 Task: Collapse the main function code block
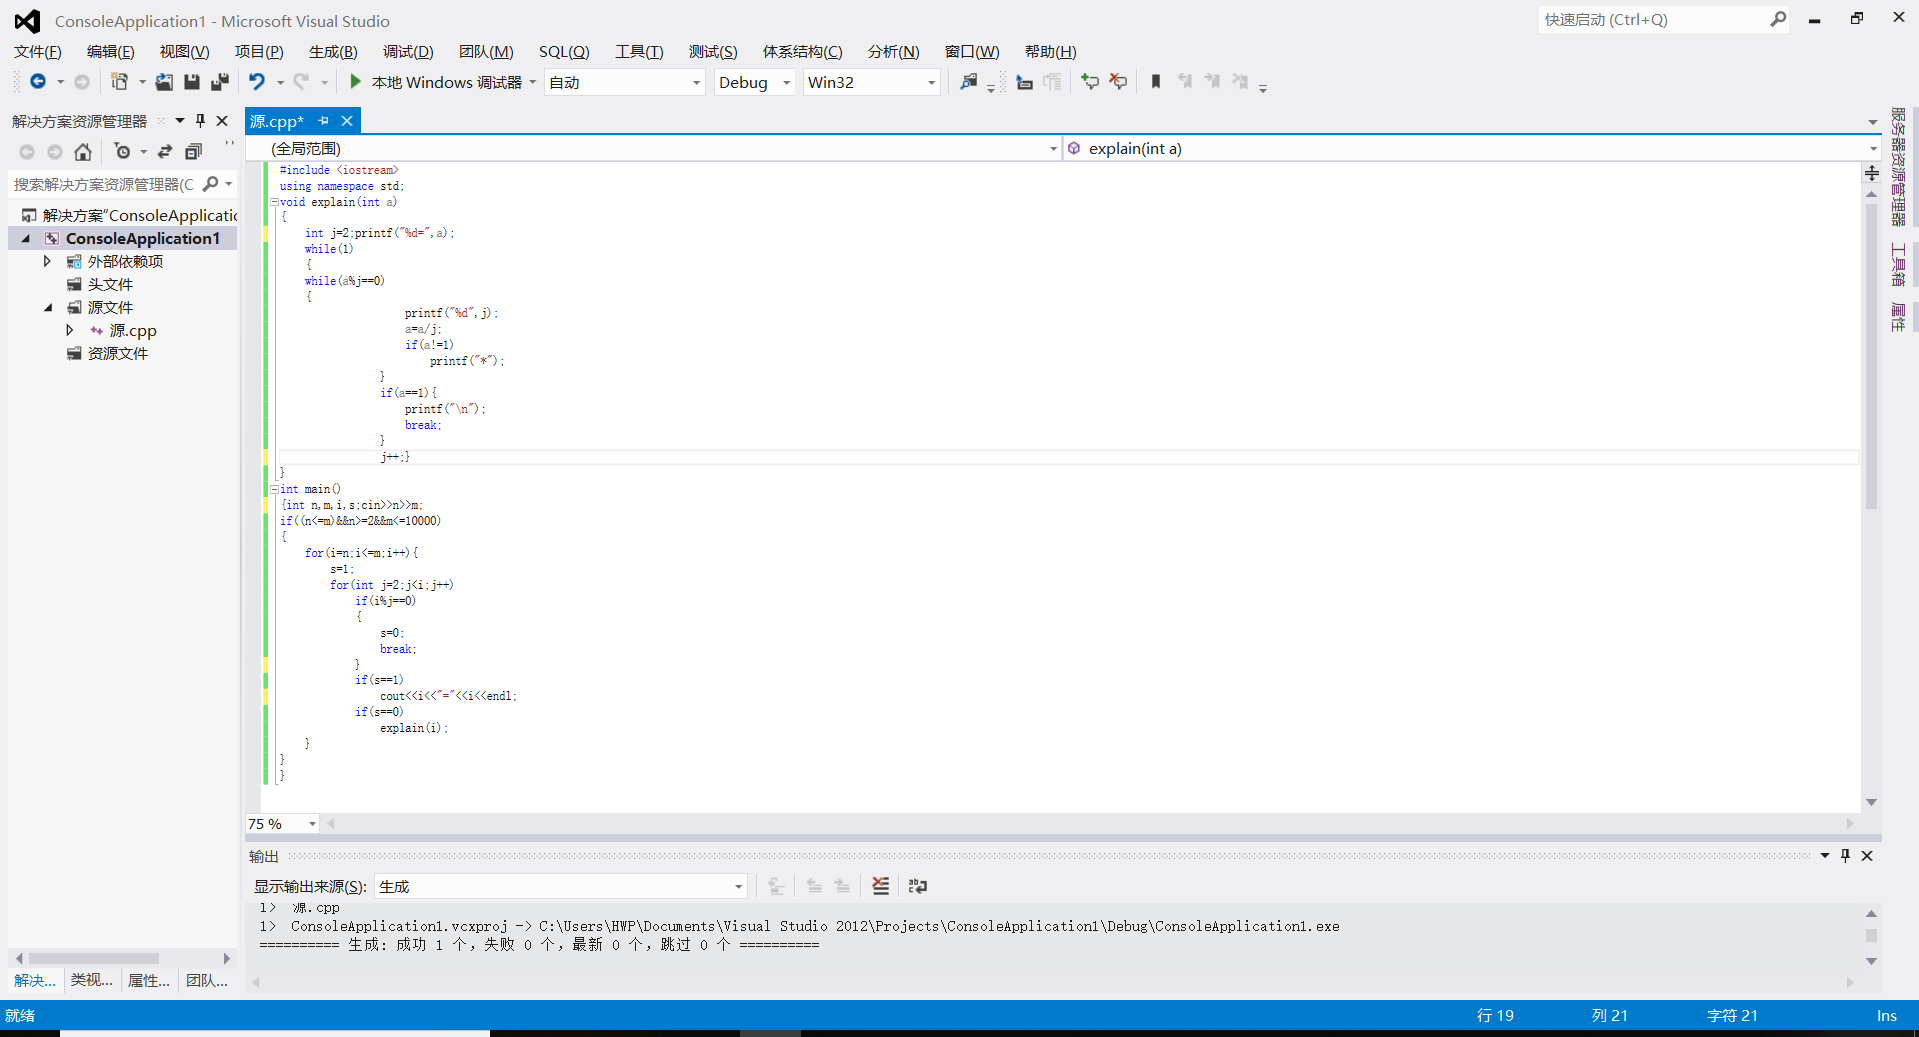point(275,489)
